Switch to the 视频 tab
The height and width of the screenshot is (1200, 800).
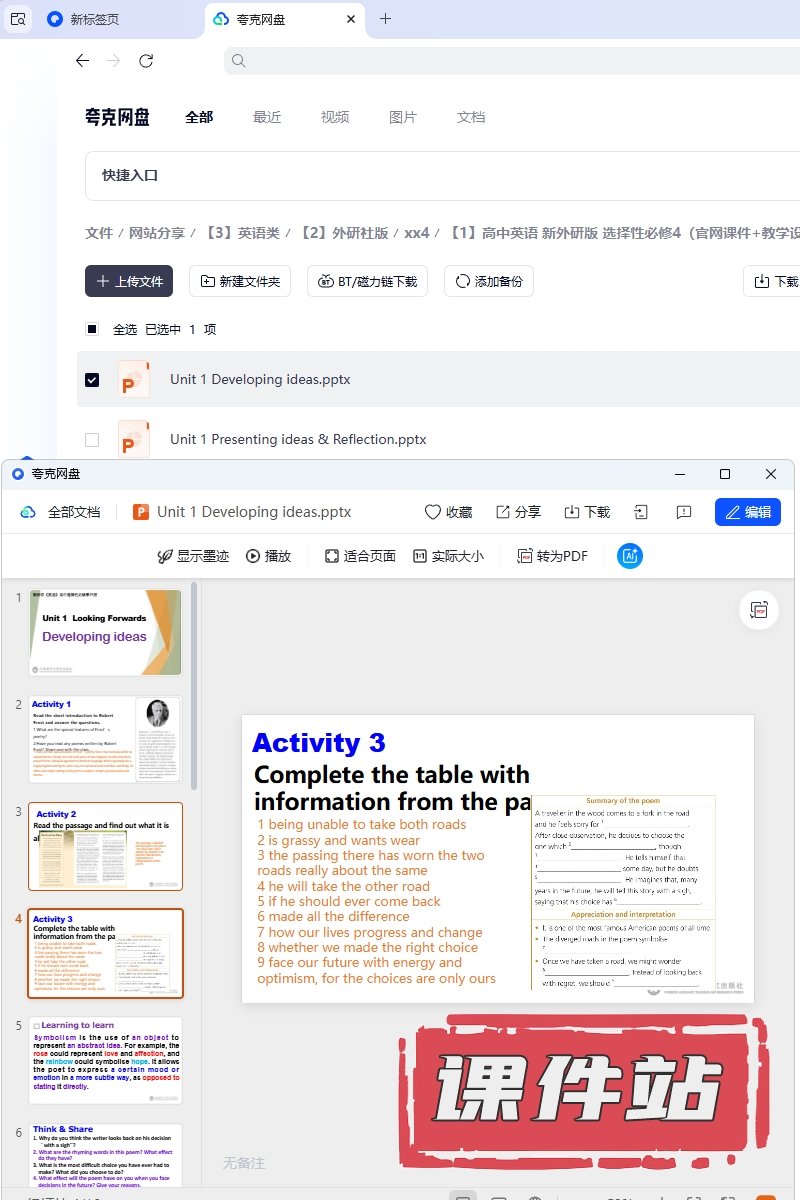[x=335, y=117]
